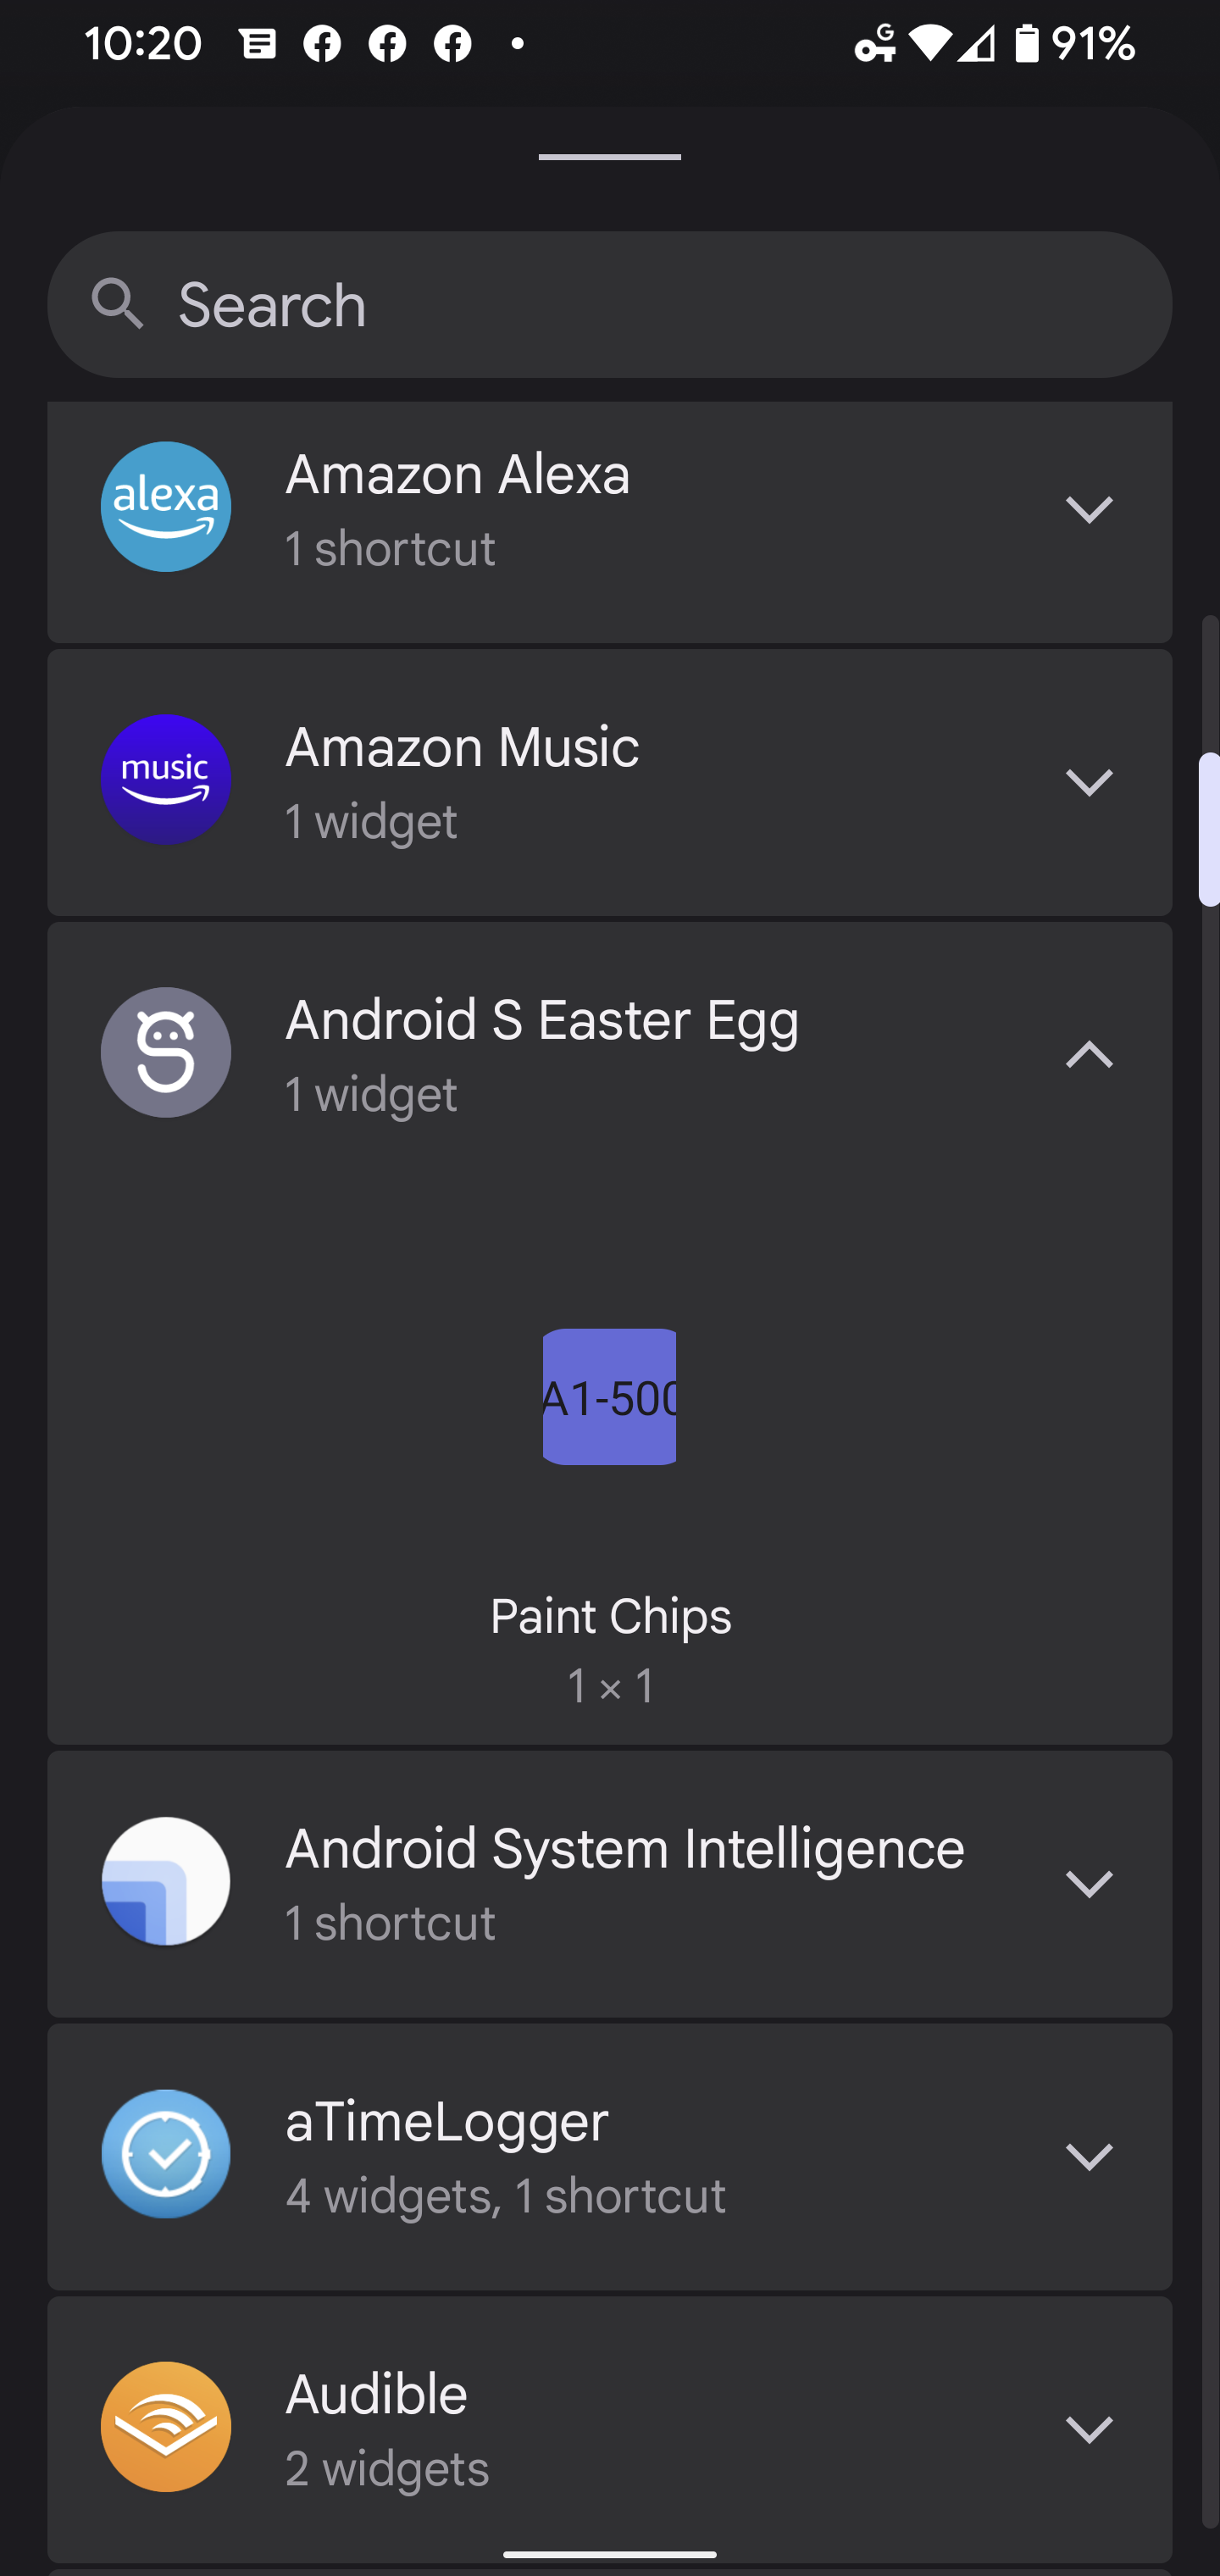Collapse the Android S Easter Egg section
Image resolution: width=1220 pixels, height=2576 pixels.
(x=1089, y=1054)
